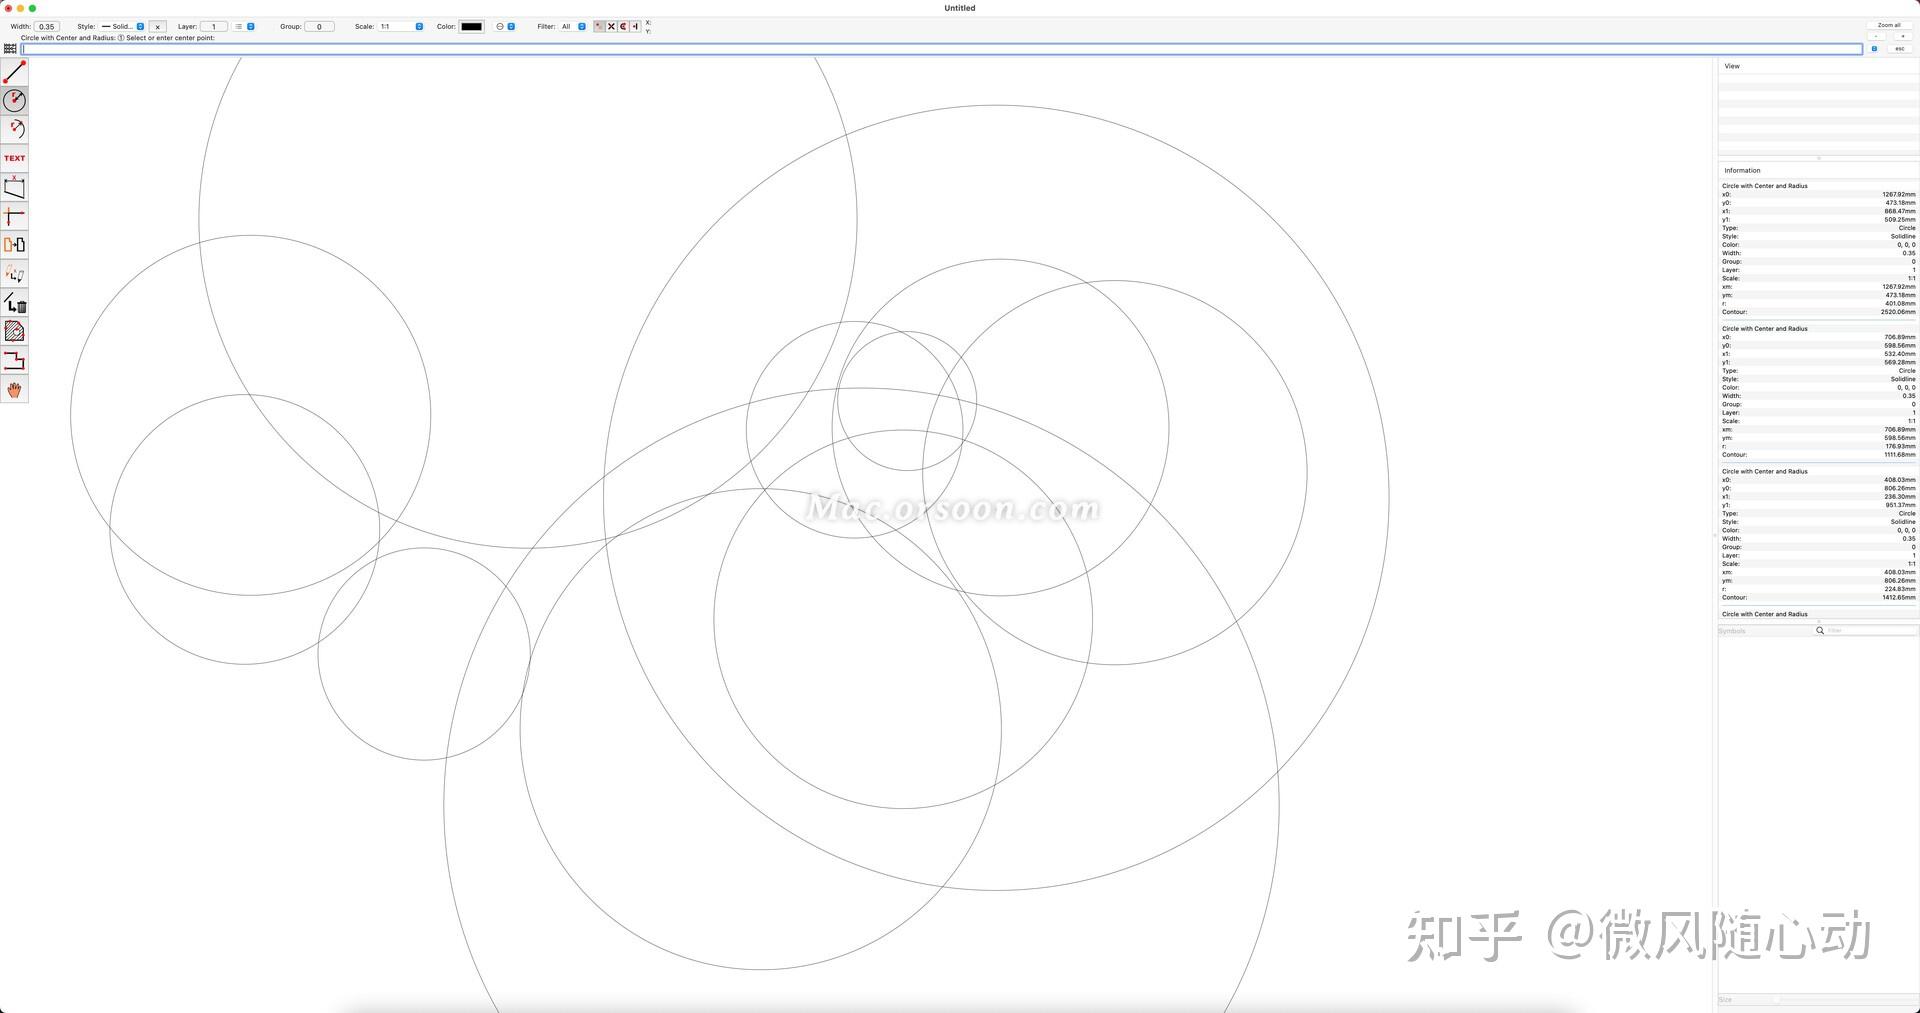Select the Line drawing tool

click(x=14, y=72)
